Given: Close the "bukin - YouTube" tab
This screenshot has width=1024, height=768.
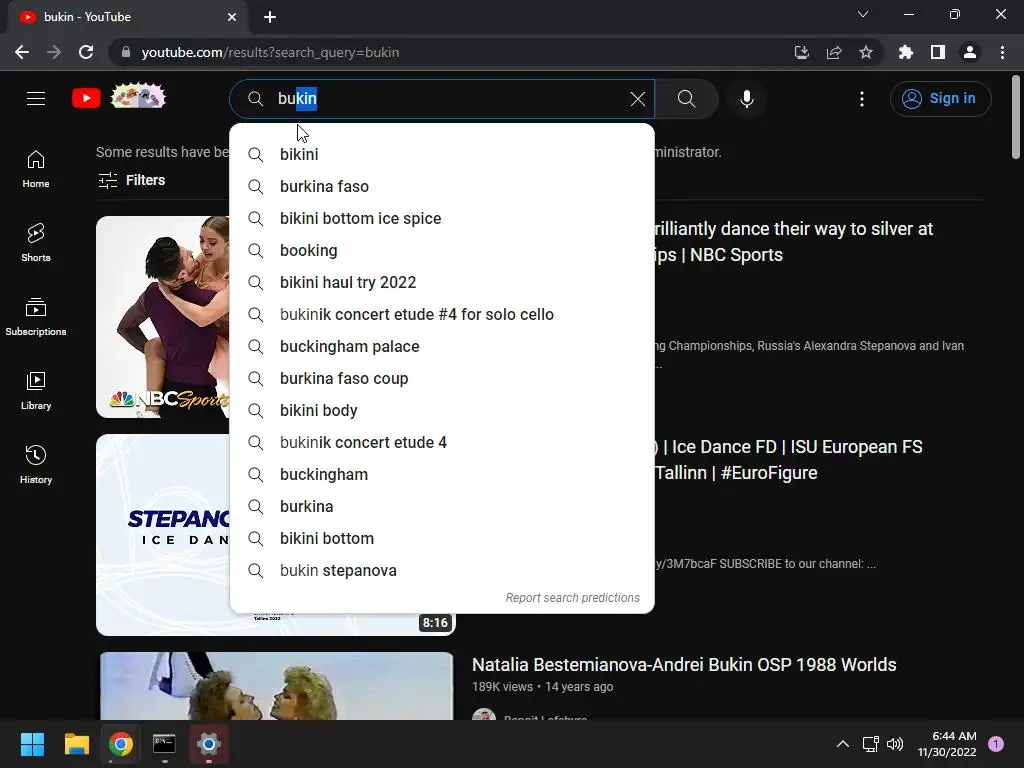Looking at the screenshot, I should (x=232, y=17).
